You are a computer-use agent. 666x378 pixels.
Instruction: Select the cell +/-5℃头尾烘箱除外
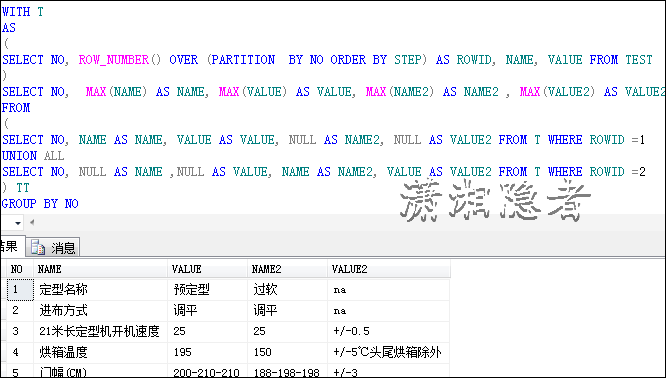click(389, 352)
